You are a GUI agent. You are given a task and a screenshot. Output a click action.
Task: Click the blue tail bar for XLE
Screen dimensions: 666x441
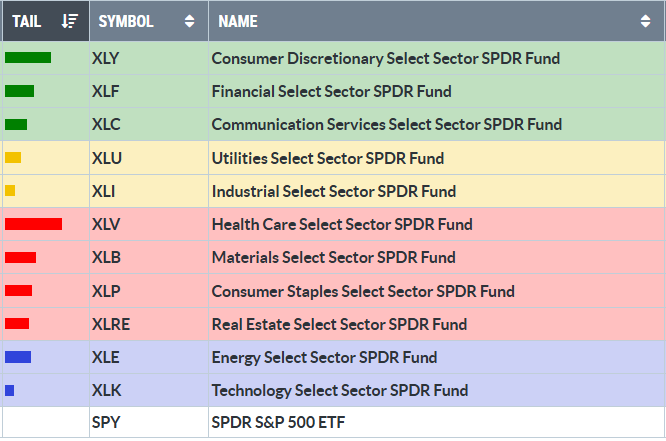pos(18,357)
